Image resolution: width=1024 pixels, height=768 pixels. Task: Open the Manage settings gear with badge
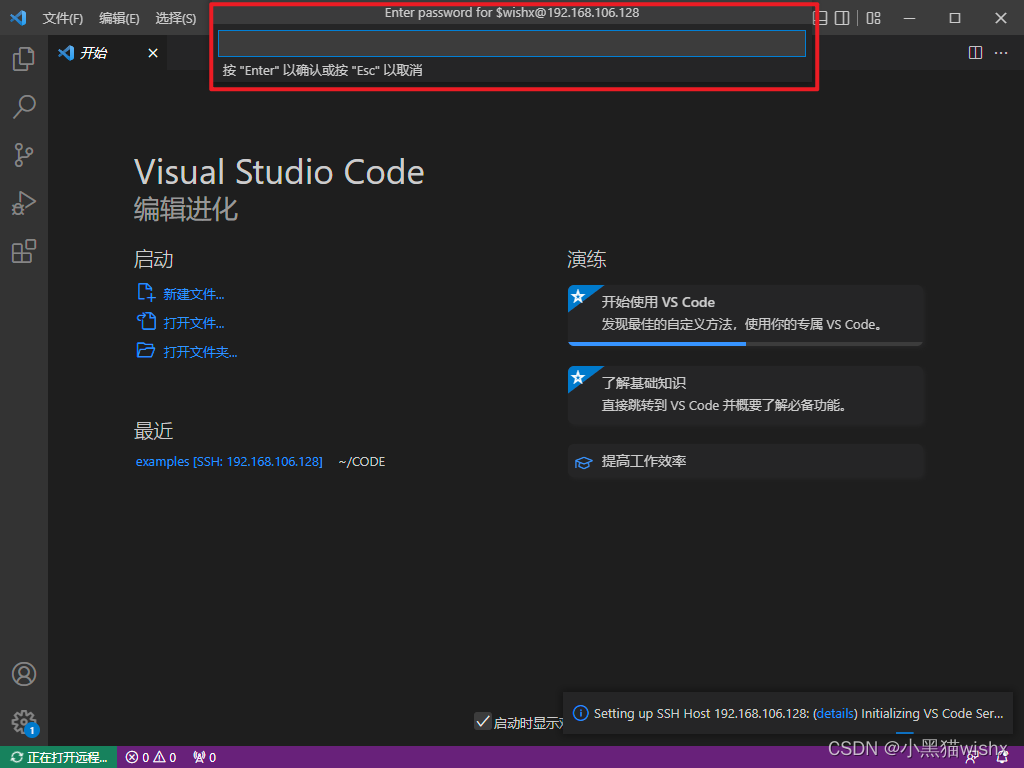click(23, 722)
